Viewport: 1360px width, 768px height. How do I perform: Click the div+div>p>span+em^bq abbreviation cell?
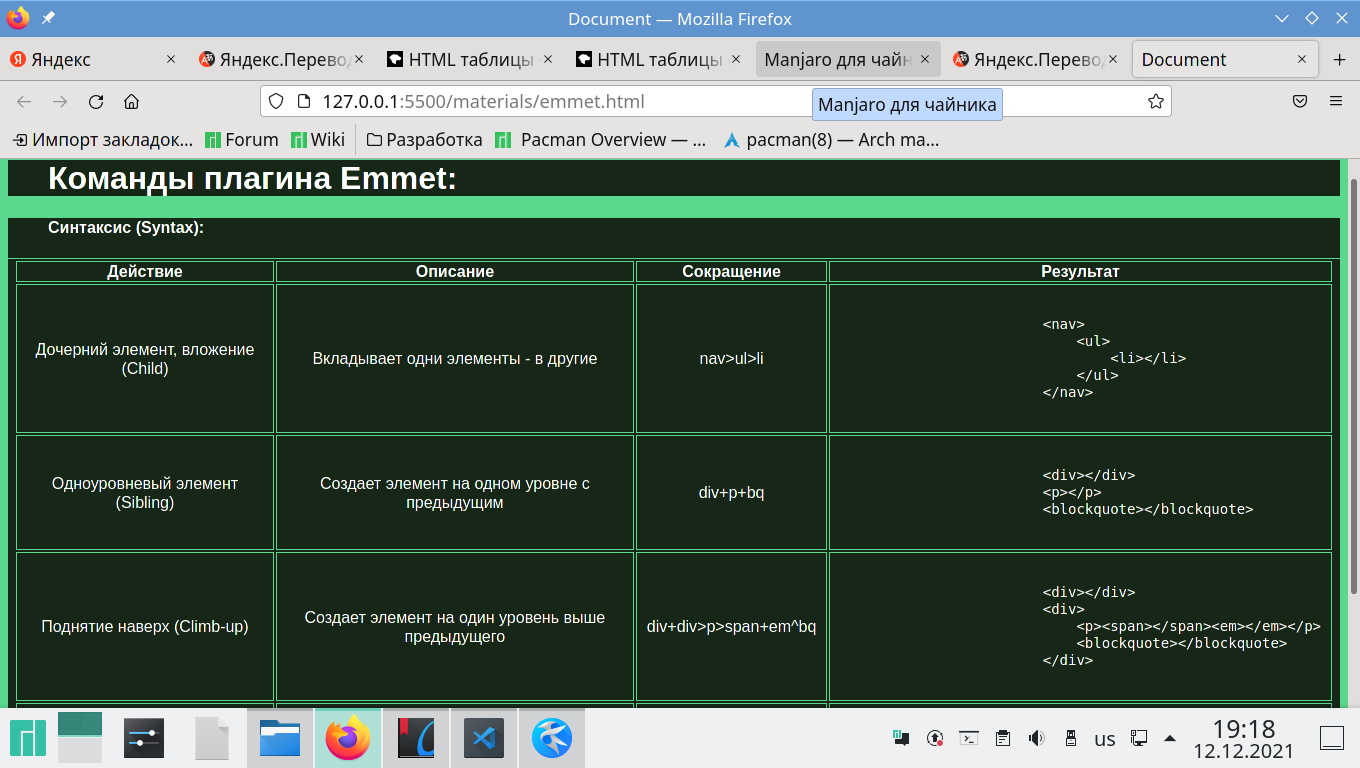(x=731, y=627)
